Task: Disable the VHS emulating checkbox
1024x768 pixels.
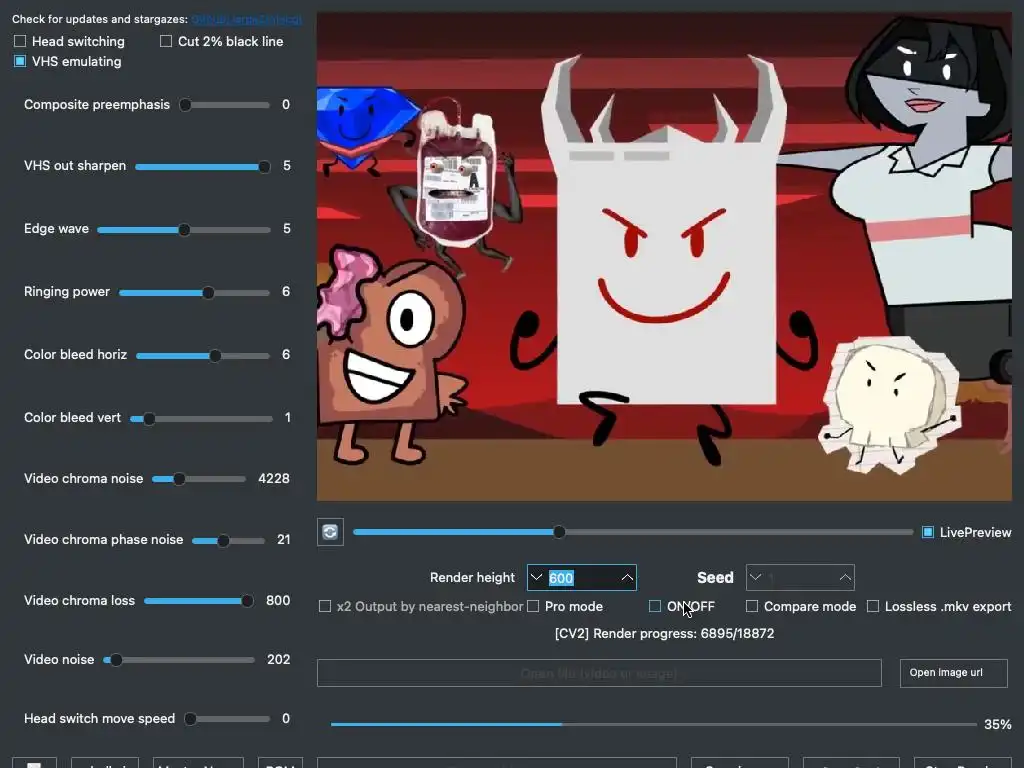Action: pyautogui.click(x=20, y=61)
